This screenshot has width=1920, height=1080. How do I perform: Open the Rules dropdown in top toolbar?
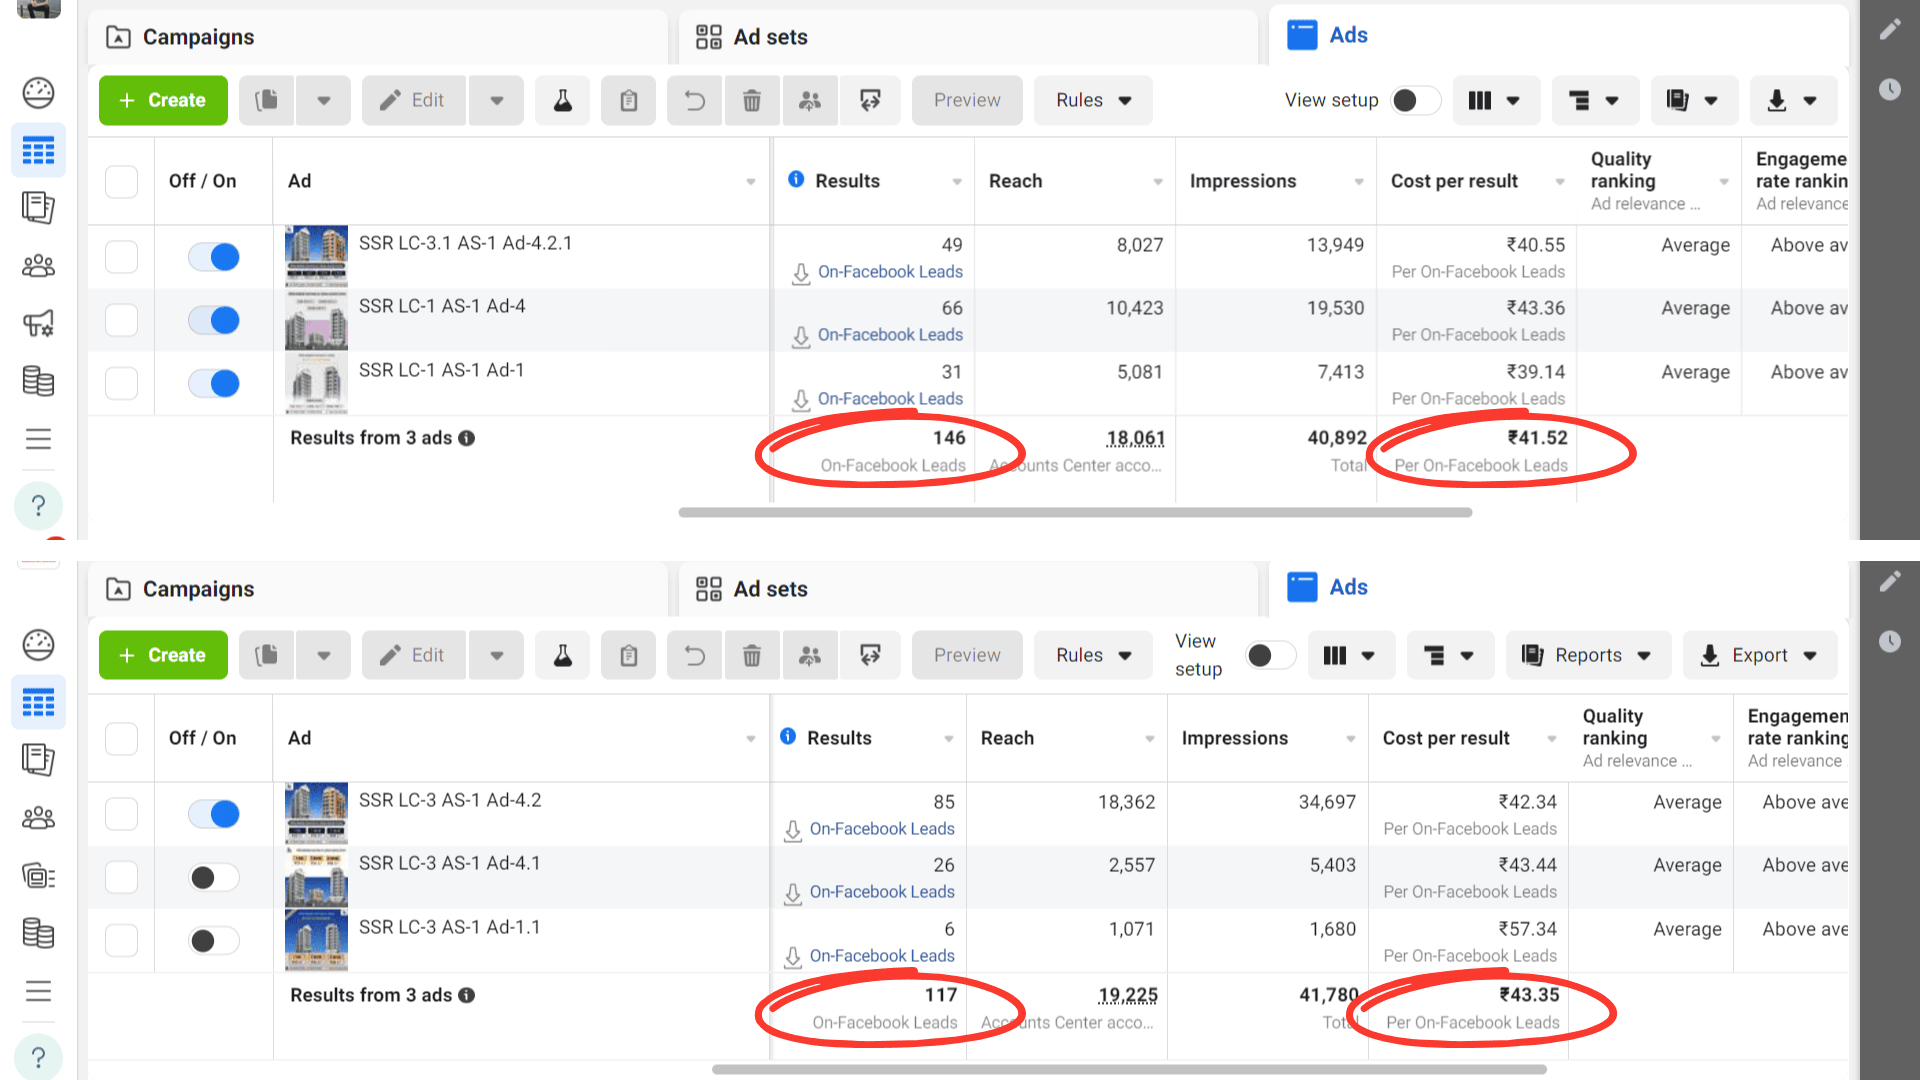click(x=1093, y=100)
